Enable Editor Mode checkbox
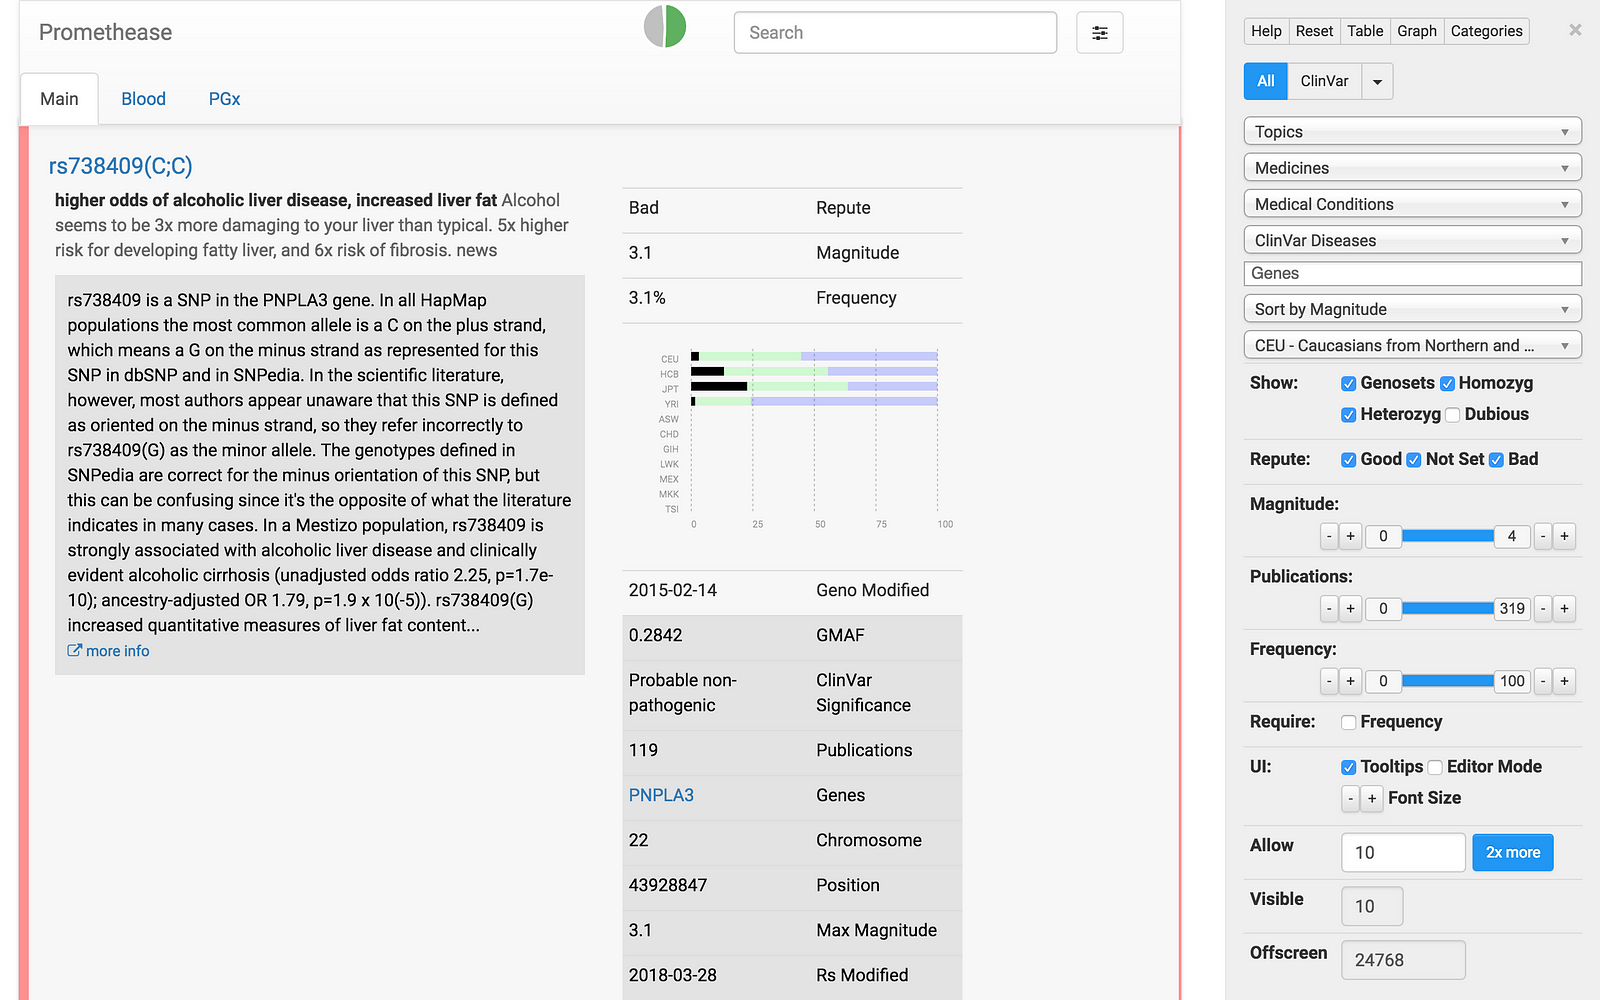The image size is (1600, 1000). coord(1435,767)
